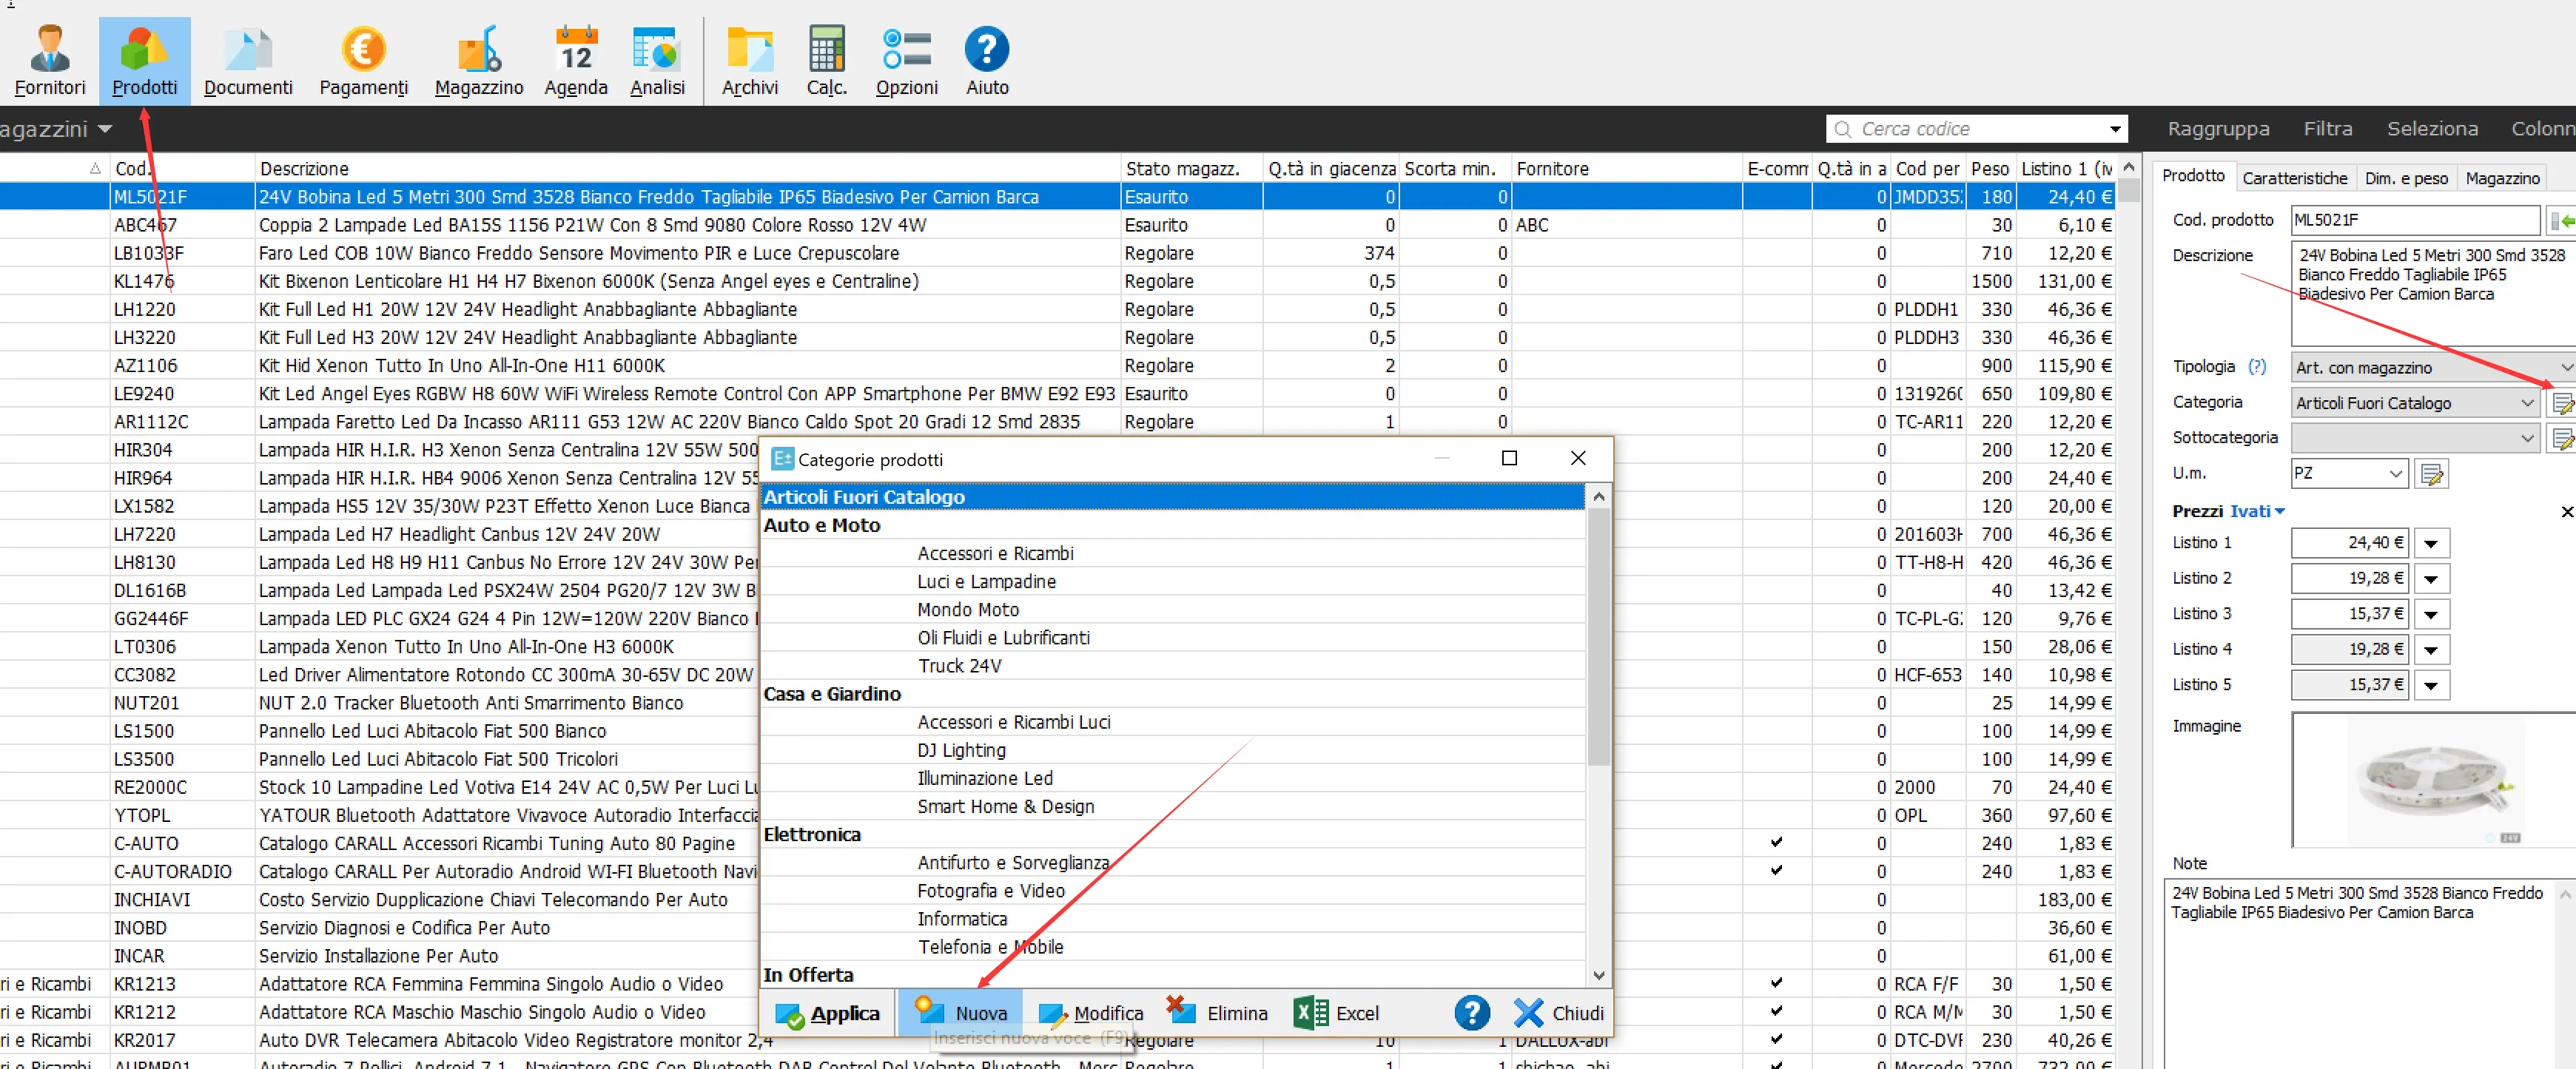The width and height of the screenshot is (2576, 1069).
Task: Open the Agenda calendar icon
Action: click(576, 60)
